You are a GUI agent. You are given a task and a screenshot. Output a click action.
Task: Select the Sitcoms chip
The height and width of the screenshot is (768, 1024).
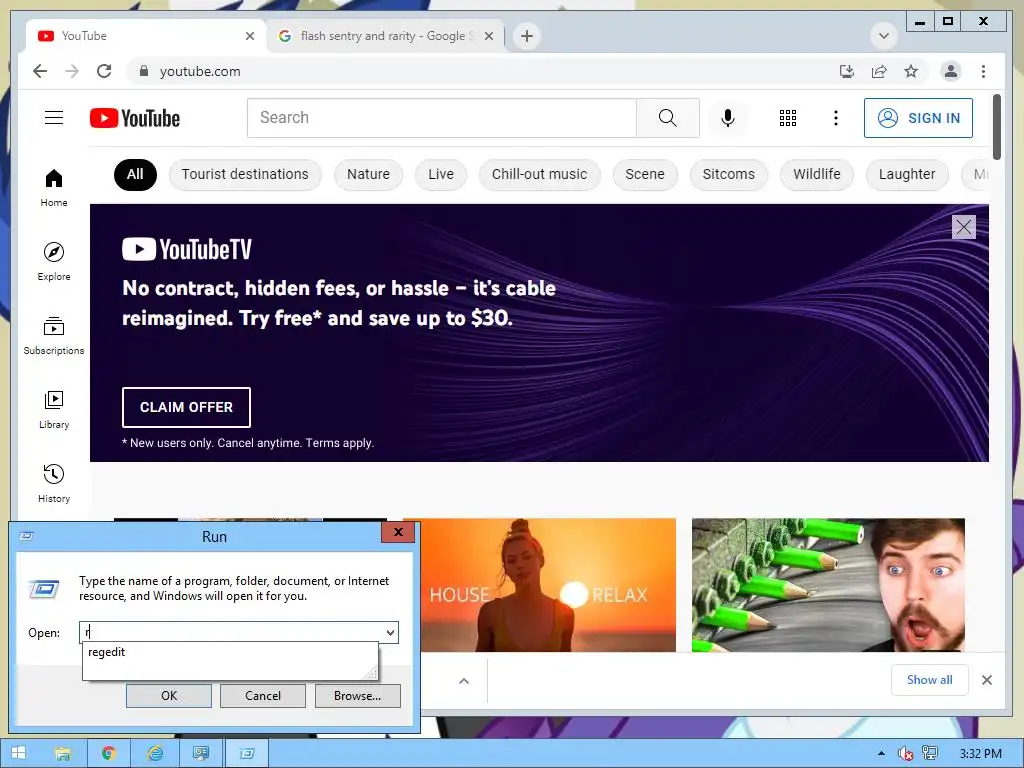click(x=728, y=174)
